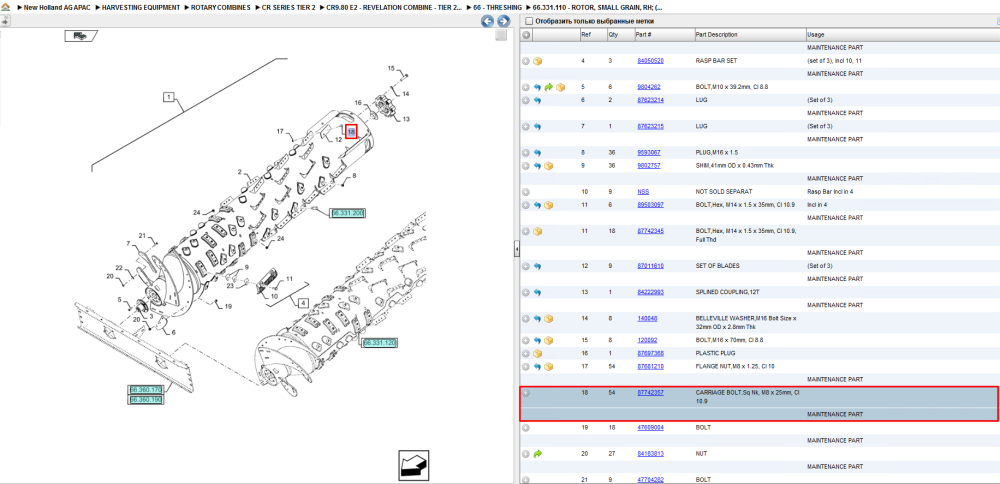The width and height of the screenshot is (1000, 484).
Task: Add BOLT ref 19 row via circle icon
Action: (526, 428)
